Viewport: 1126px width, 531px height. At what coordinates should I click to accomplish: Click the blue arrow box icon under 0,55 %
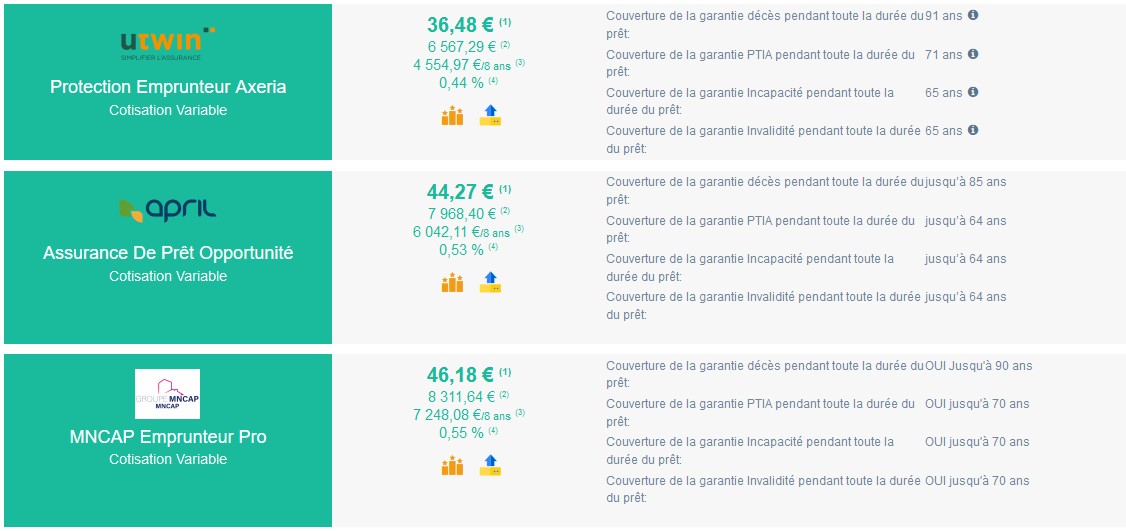pos(490,465)
